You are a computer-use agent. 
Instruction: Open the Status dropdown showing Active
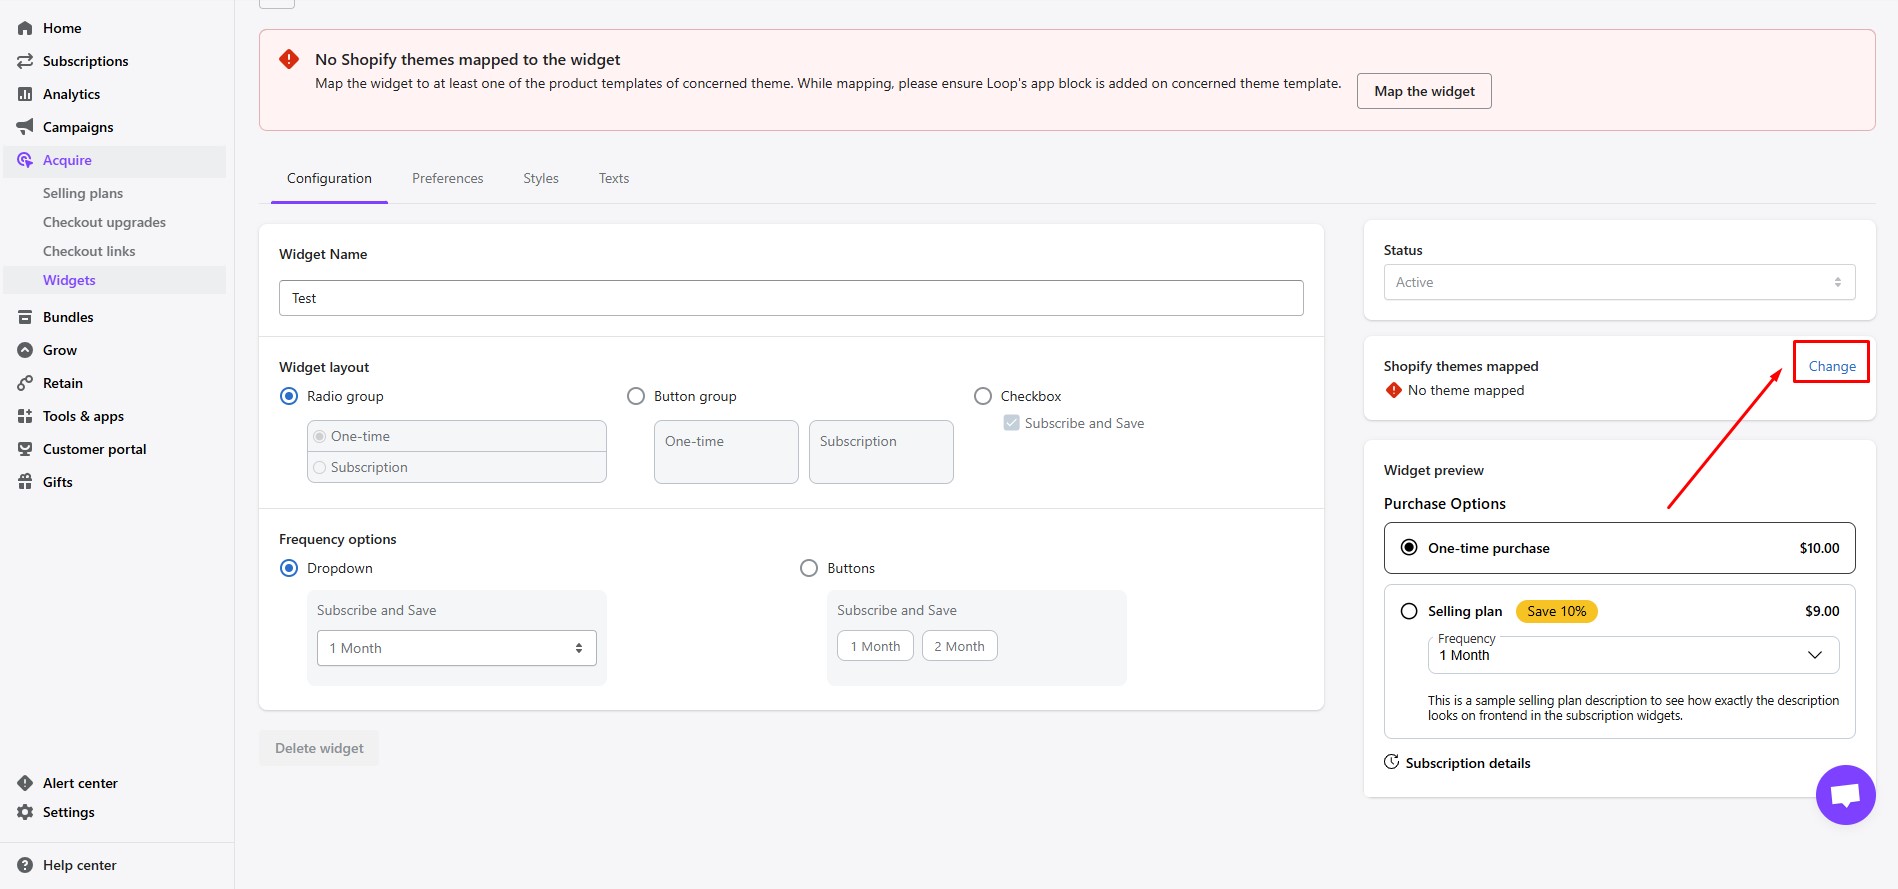(x=1618, y=282)
